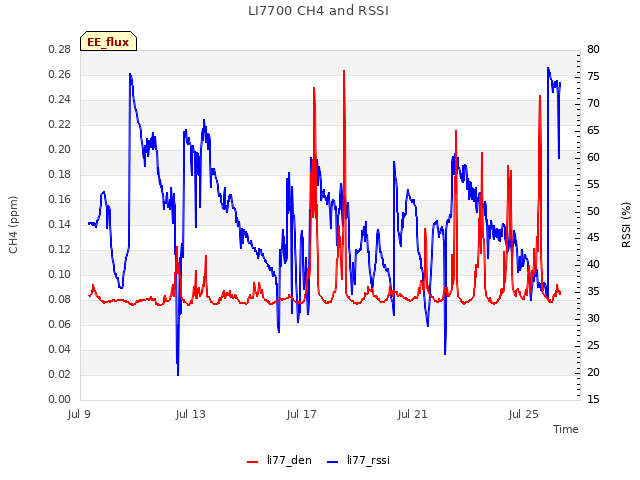Viewport: 640px width, 480px height.
Task: Click the 35 right axis value
Action: [593, 292]
